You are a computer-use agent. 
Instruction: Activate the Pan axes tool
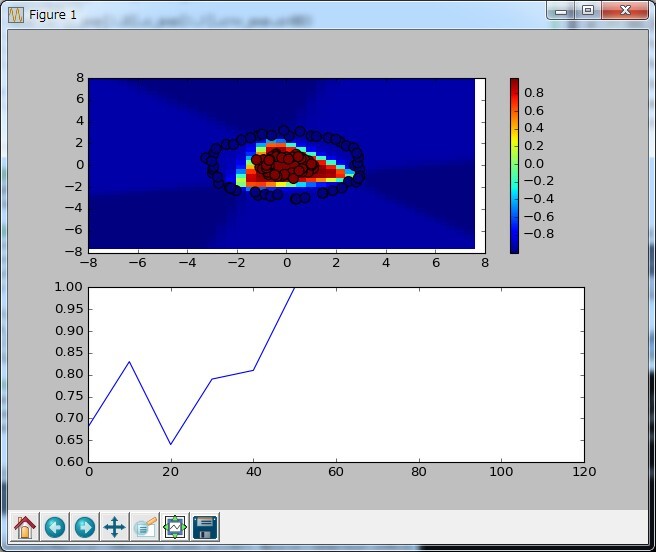(x=115, y=527)
